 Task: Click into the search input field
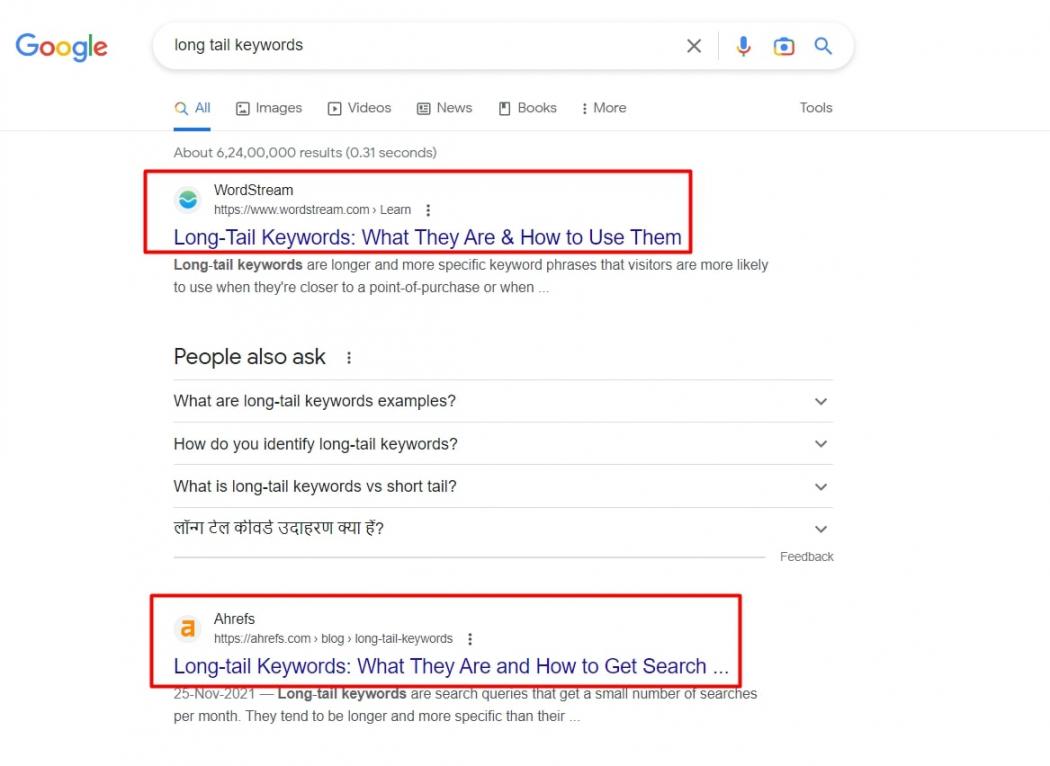pos(420,46)
